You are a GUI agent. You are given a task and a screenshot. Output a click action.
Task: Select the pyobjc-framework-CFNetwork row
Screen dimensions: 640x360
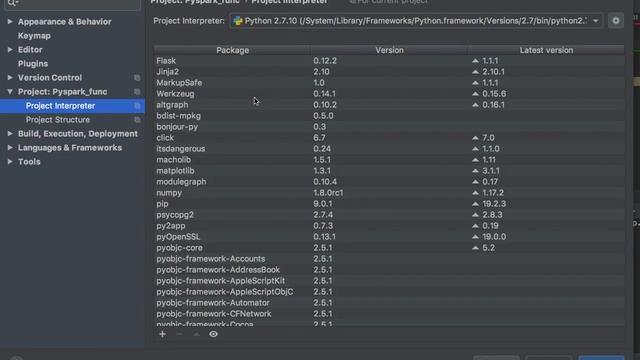(x=389, y=314)
